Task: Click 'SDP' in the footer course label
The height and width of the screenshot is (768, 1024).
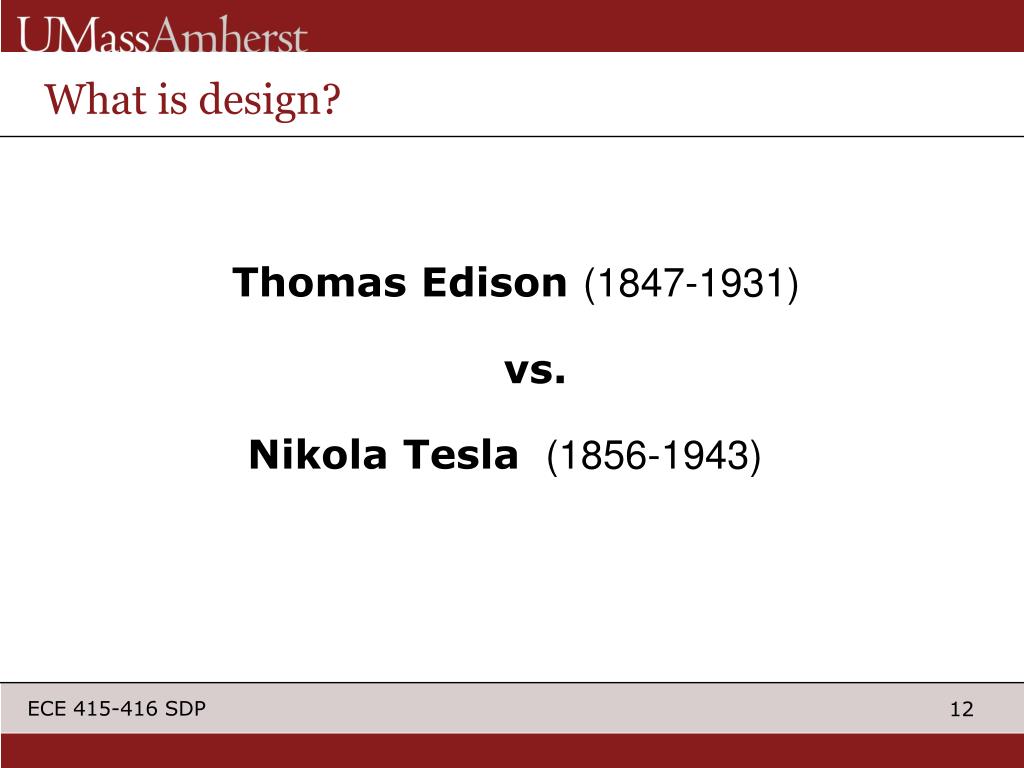Action: [x=185, y=708]
